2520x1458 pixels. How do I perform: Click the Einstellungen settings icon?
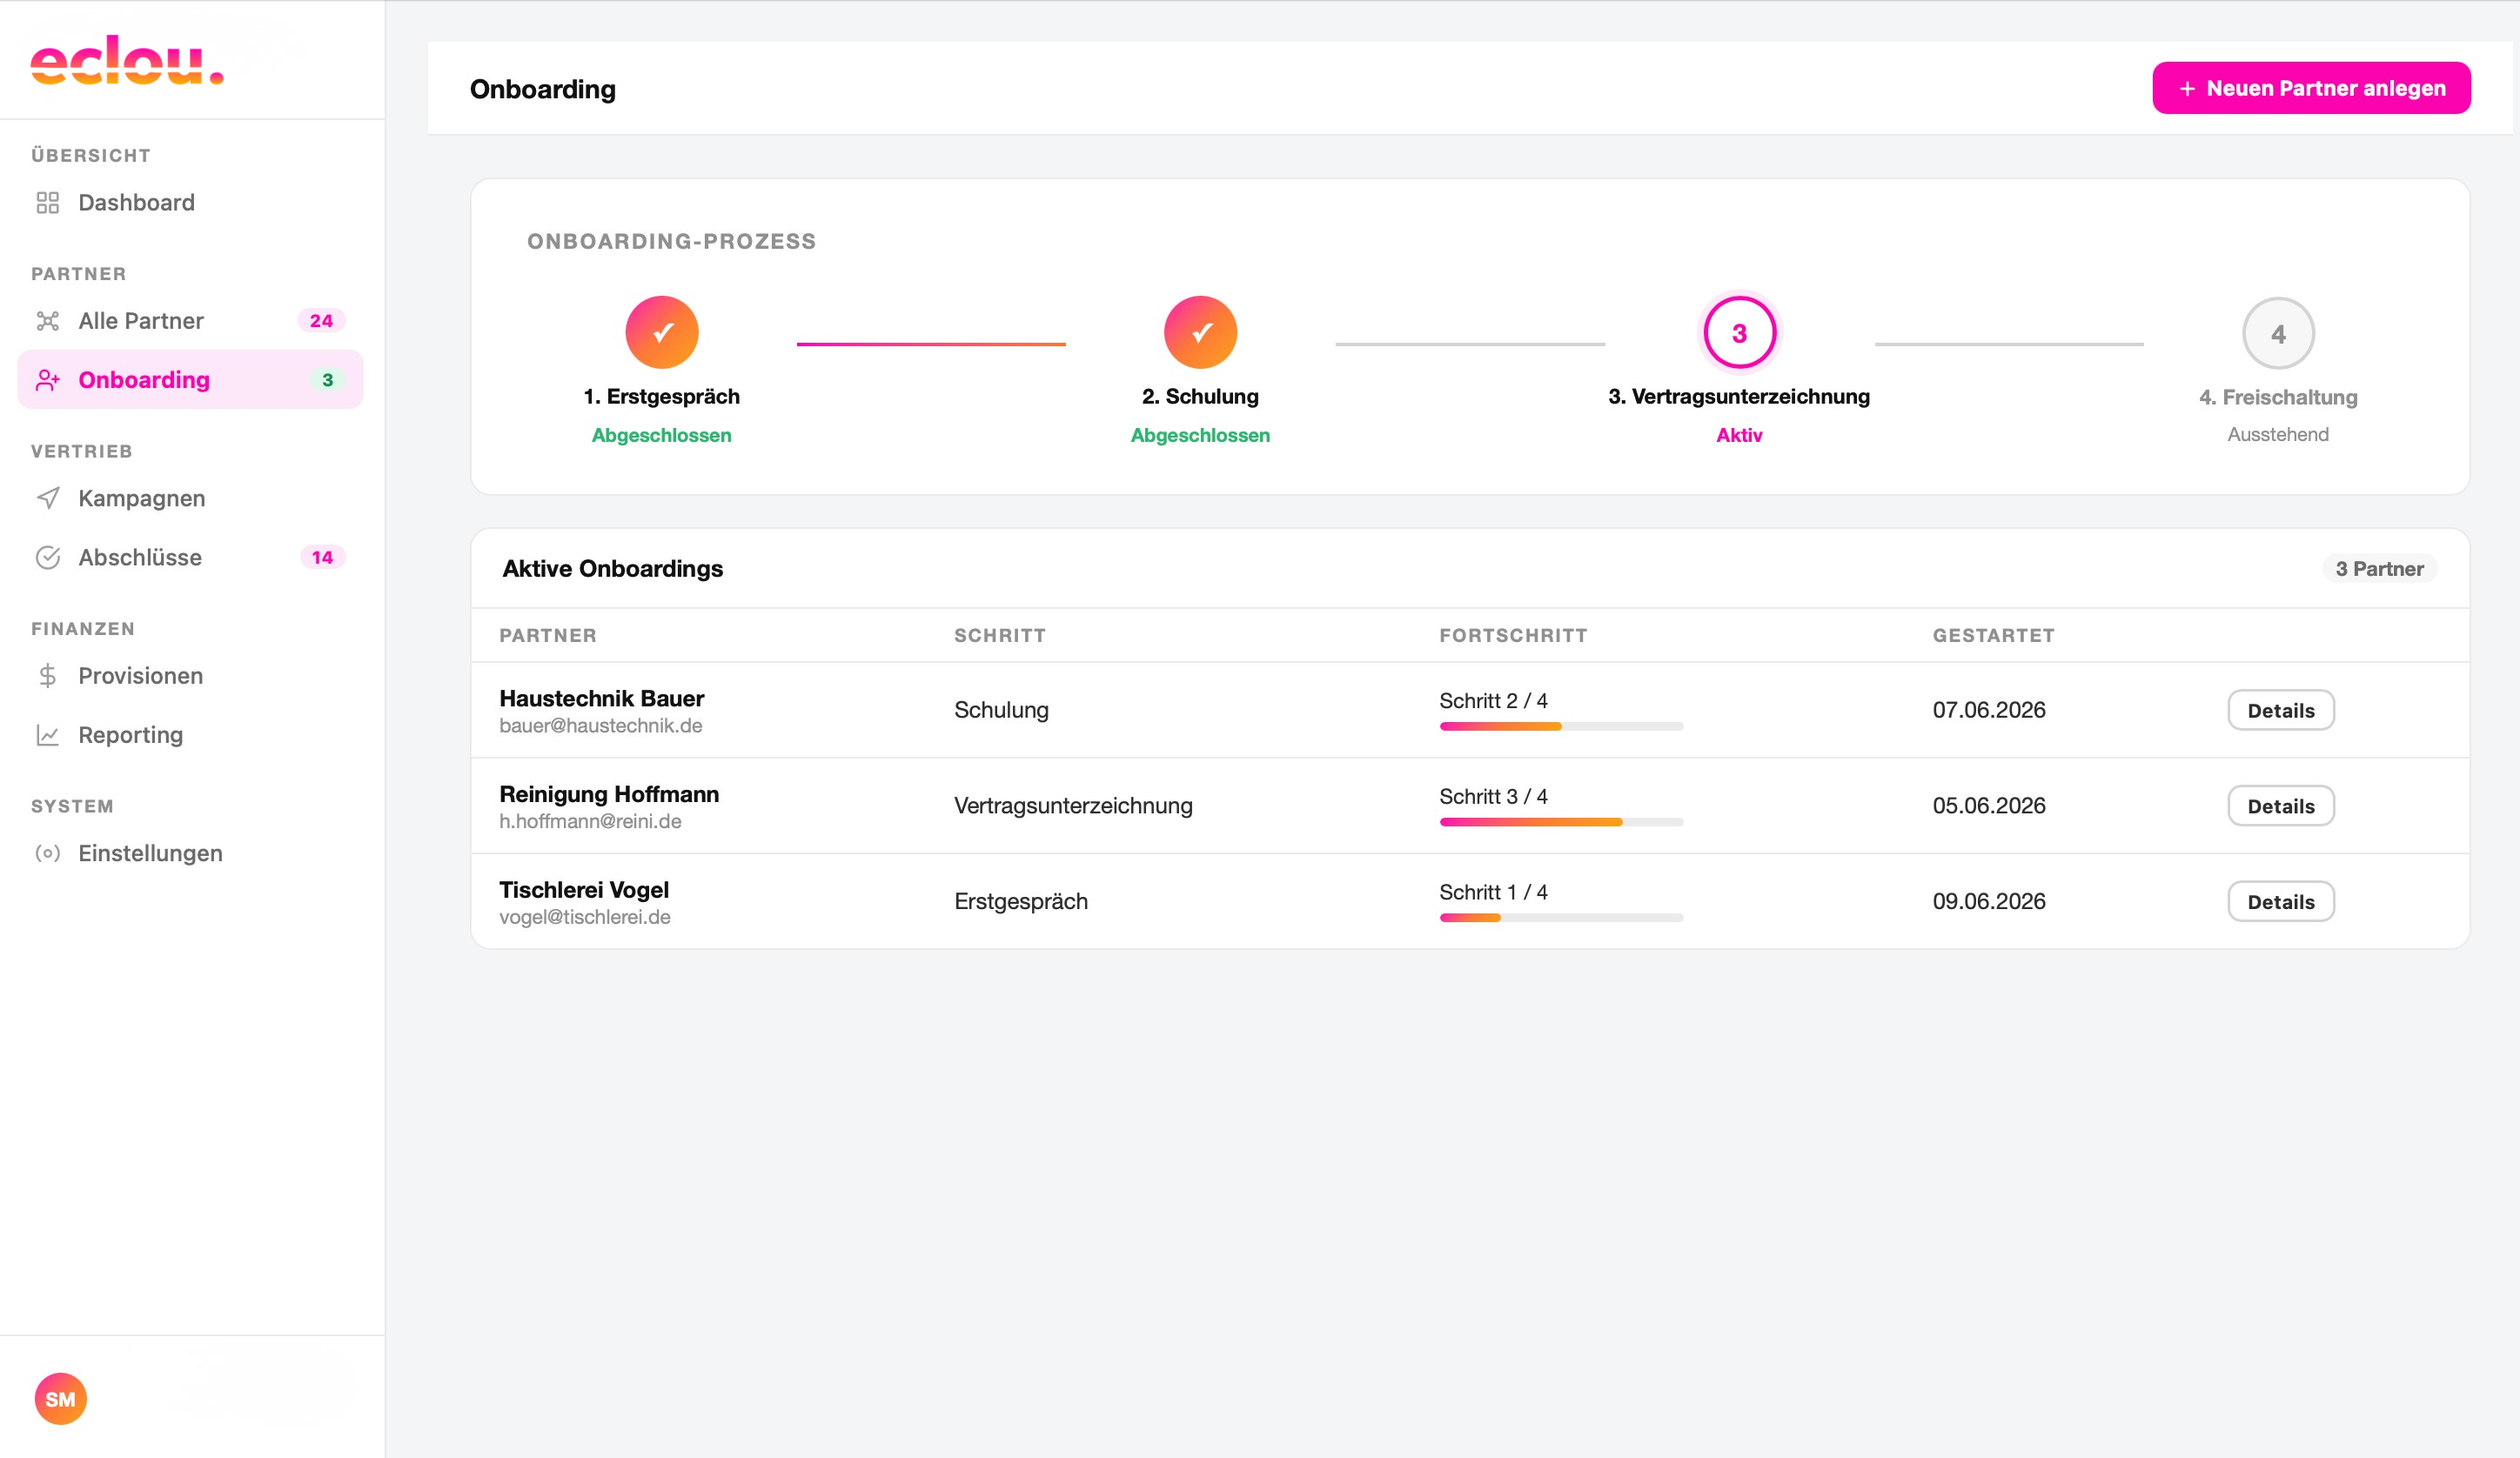tap(48, 853)
